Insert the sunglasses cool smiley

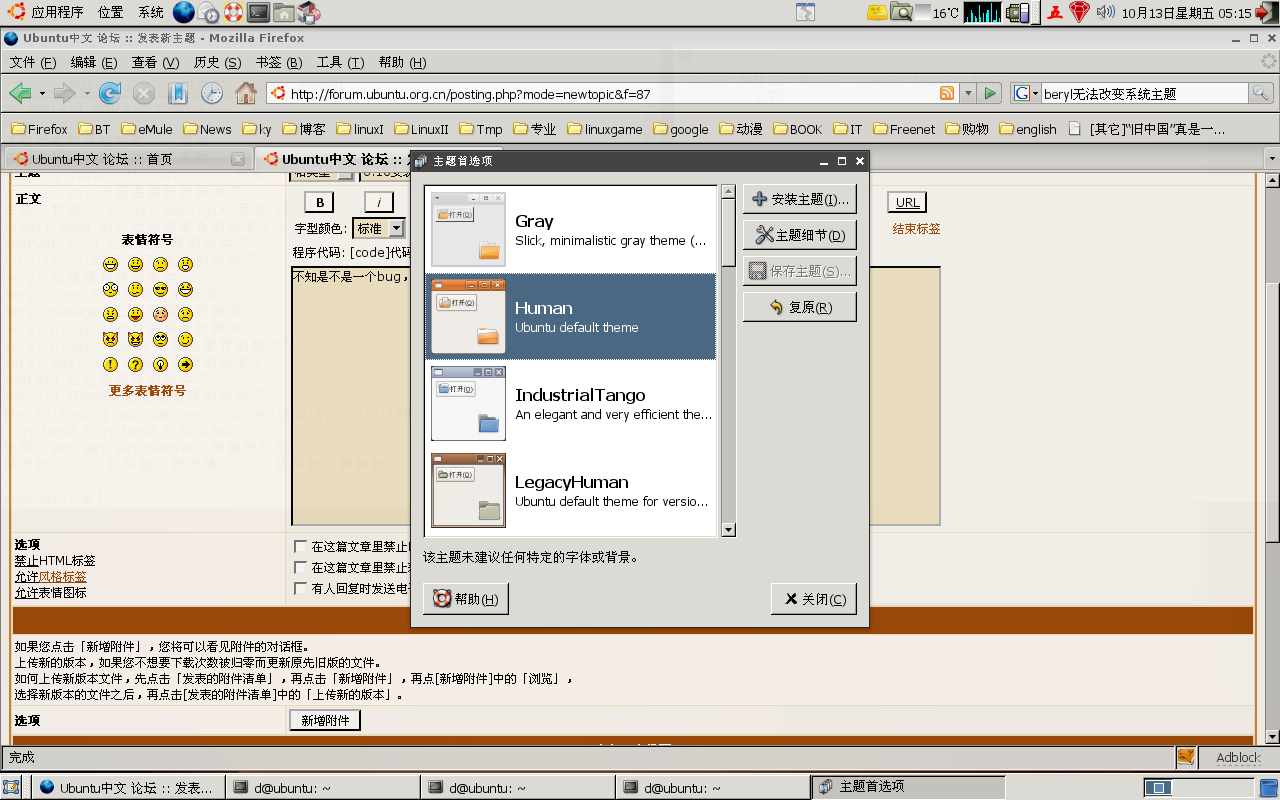click(x=160, y=290)
